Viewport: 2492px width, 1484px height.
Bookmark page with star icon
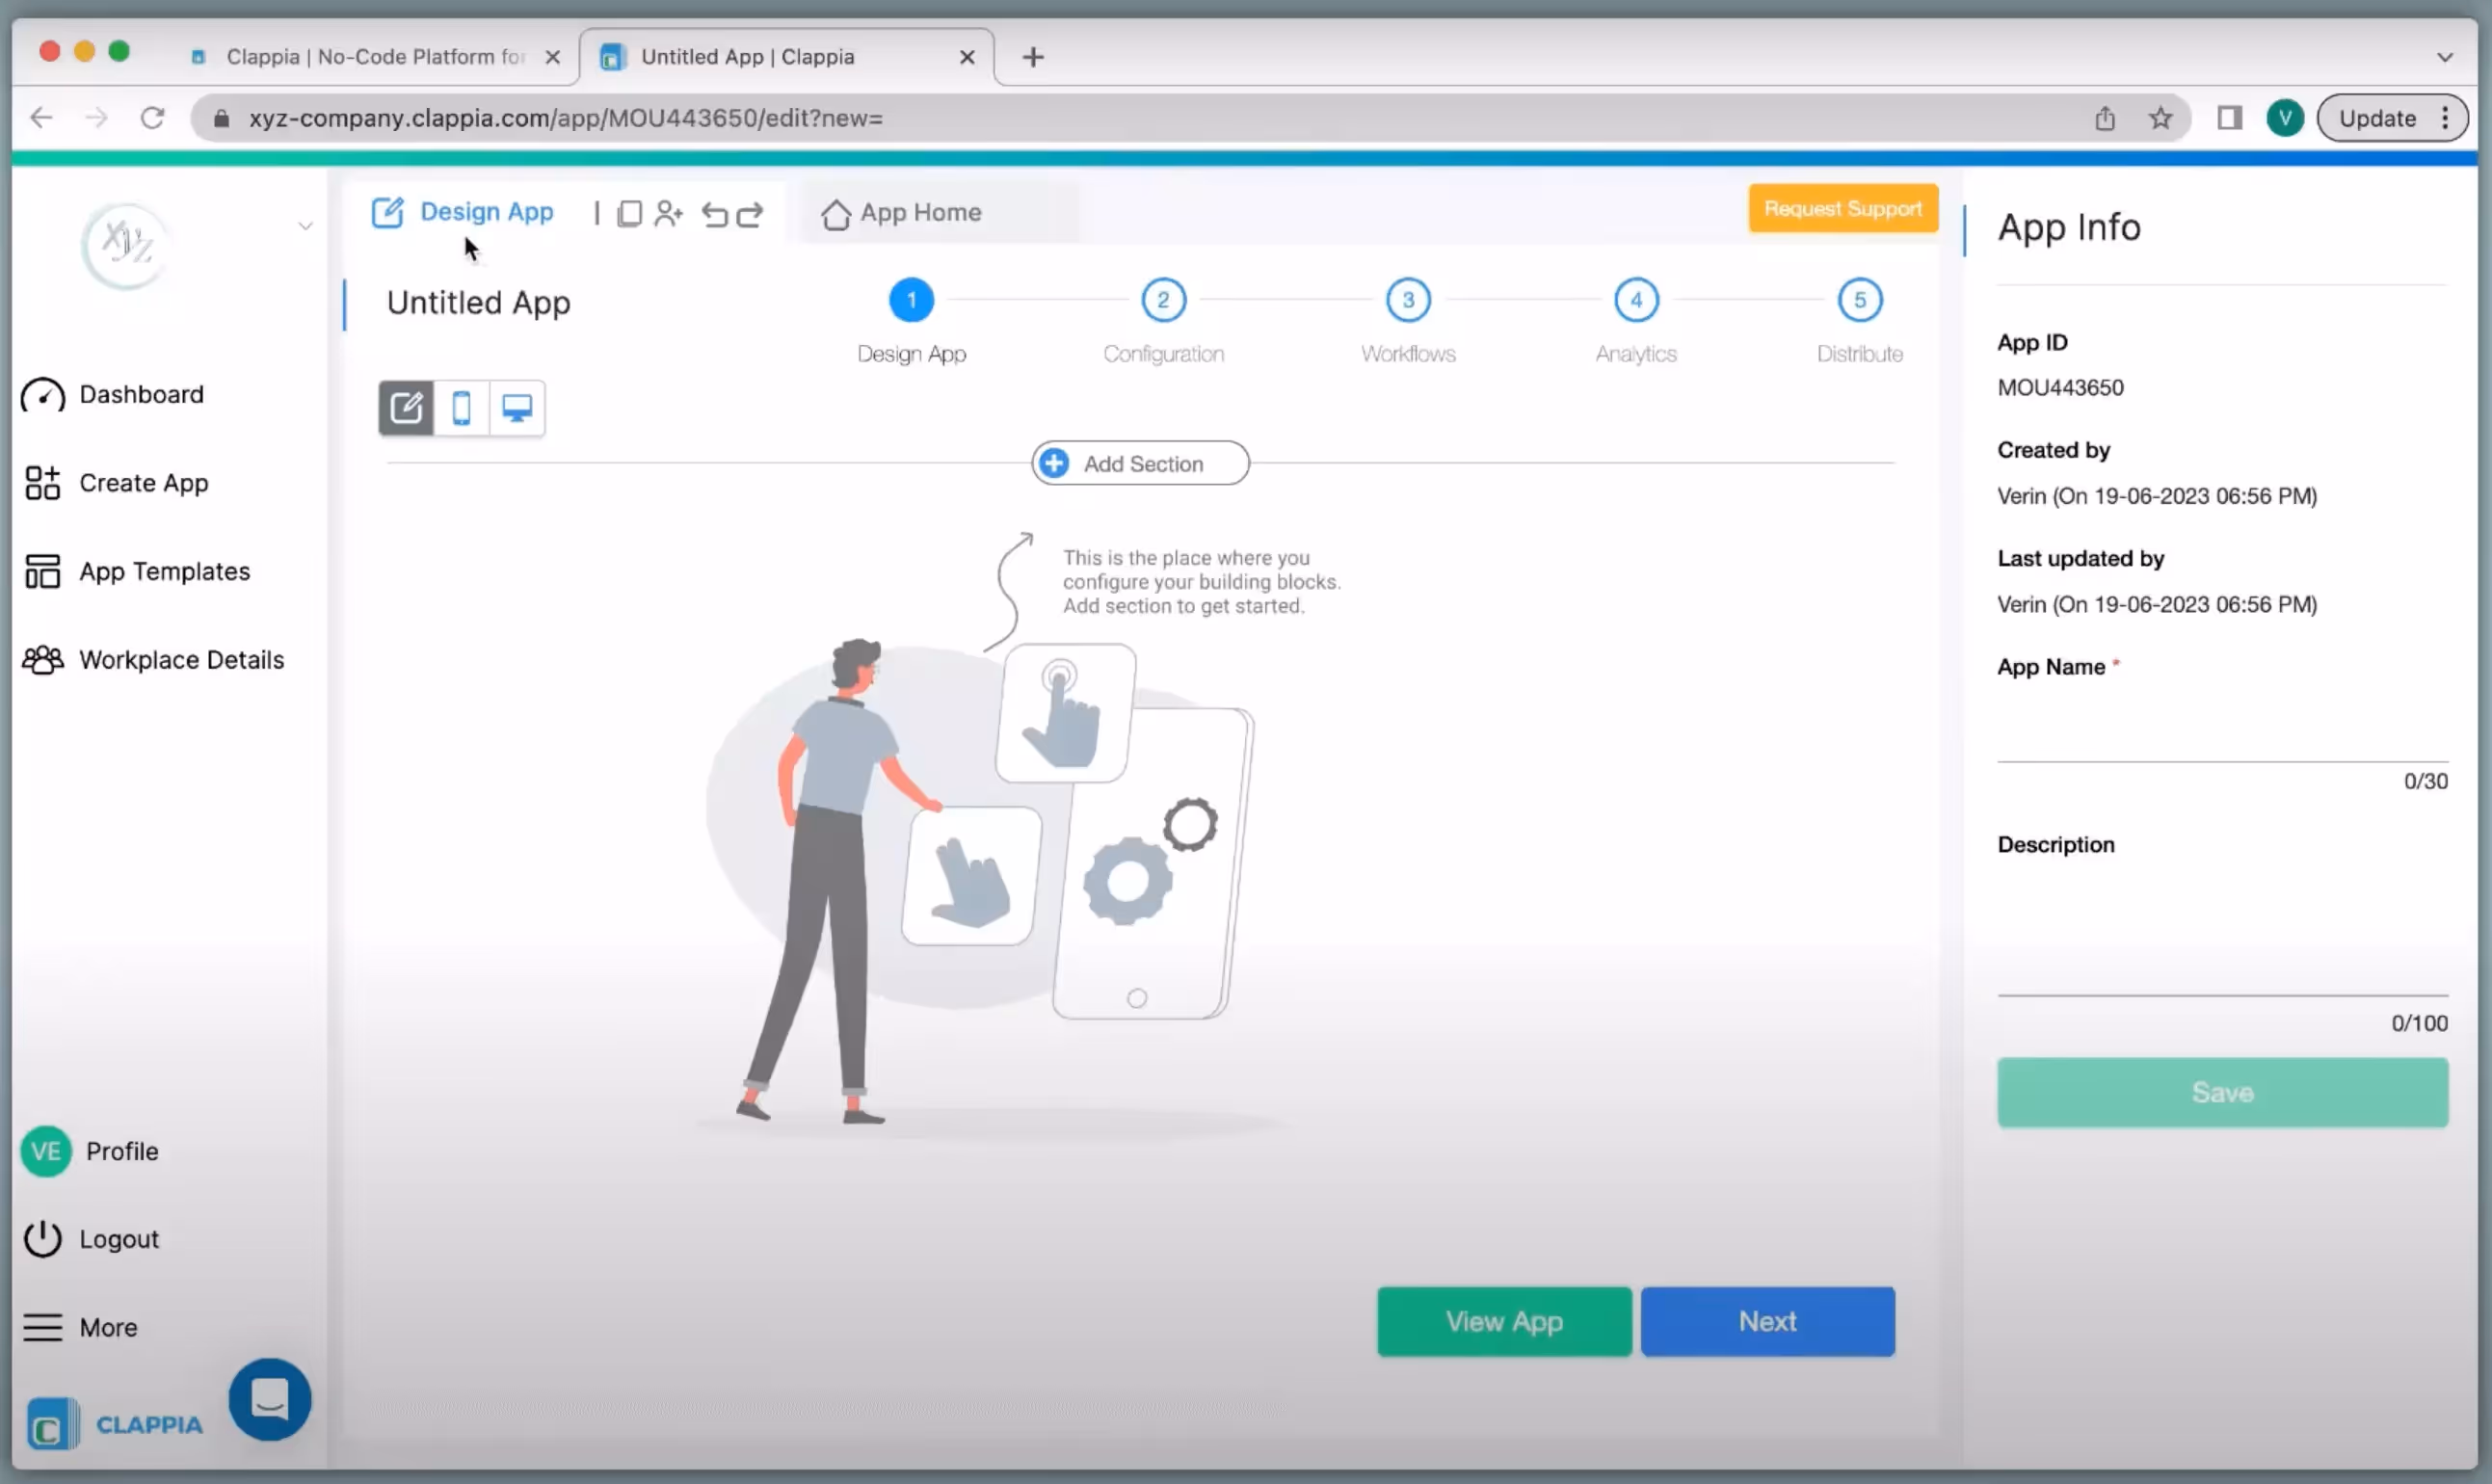pyautogui.click(x=2160, y=118)
